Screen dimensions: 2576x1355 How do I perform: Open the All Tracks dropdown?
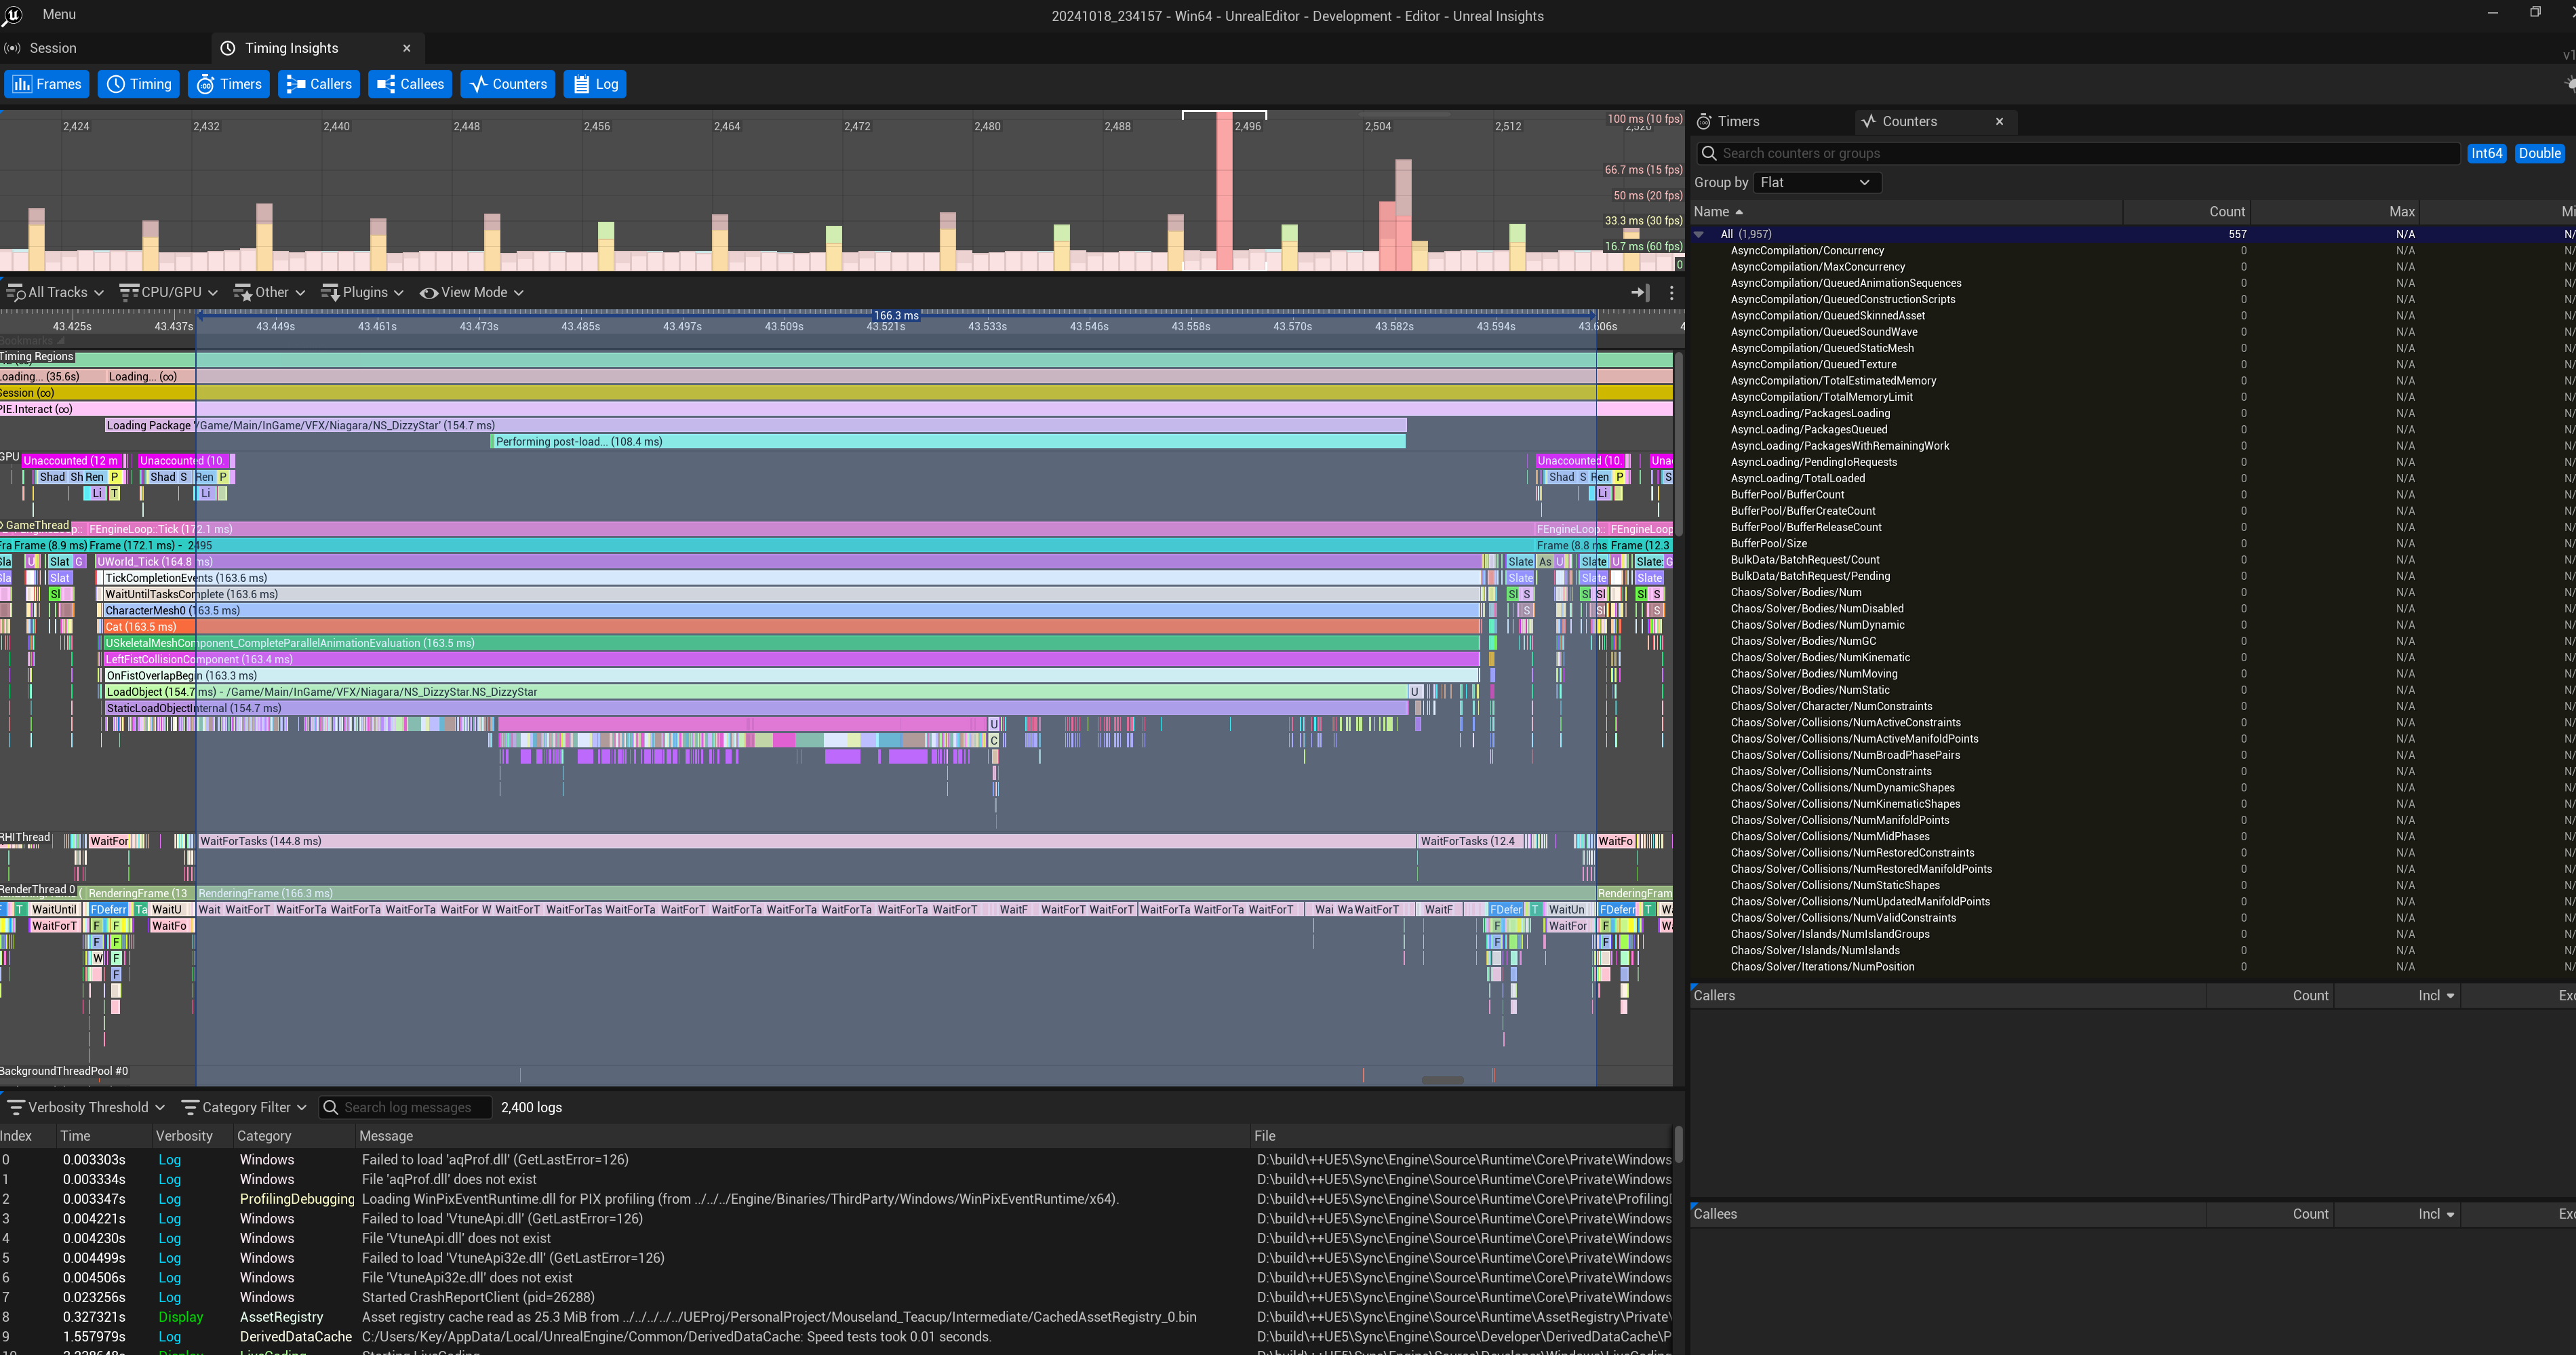coord(55,292)
